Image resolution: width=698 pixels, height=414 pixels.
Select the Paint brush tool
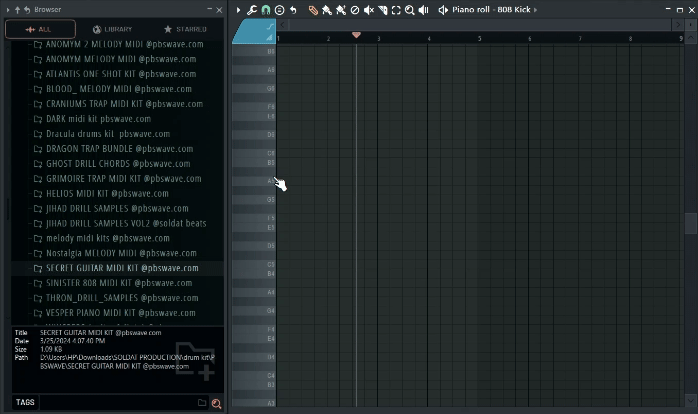(327, 10)
